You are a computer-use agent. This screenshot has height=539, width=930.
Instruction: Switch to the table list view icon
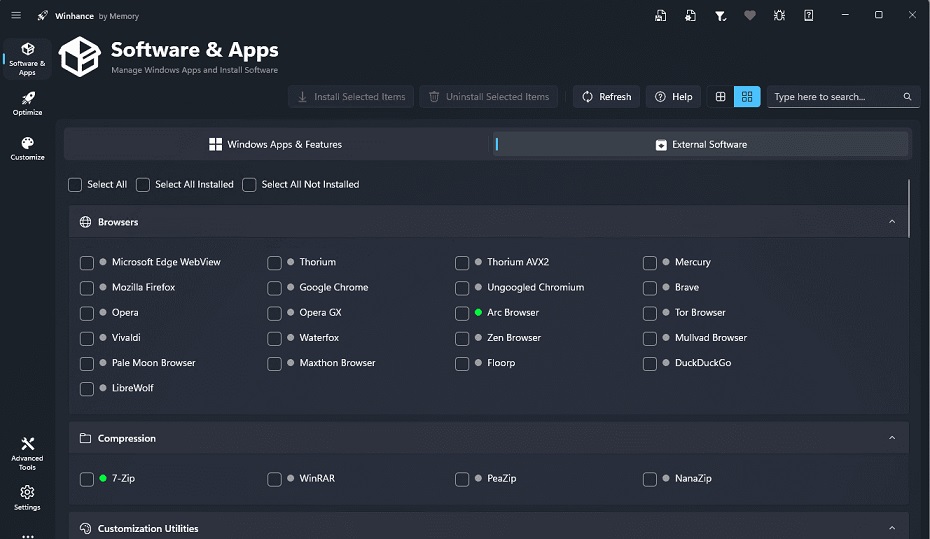click(x=721, y=97)
